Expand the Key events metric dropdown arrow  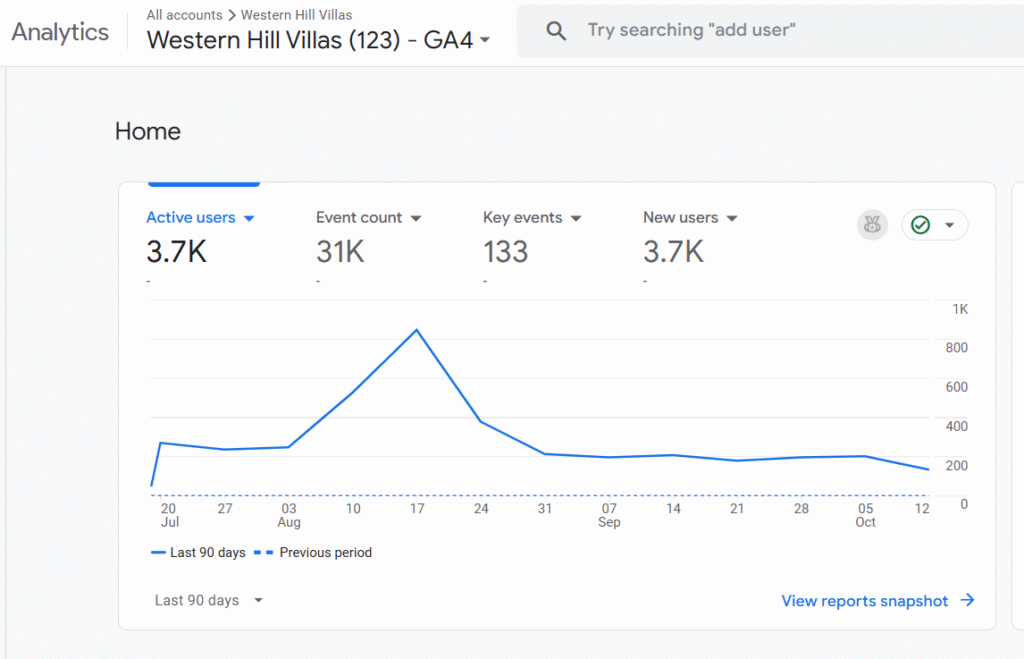coord(576,218)
